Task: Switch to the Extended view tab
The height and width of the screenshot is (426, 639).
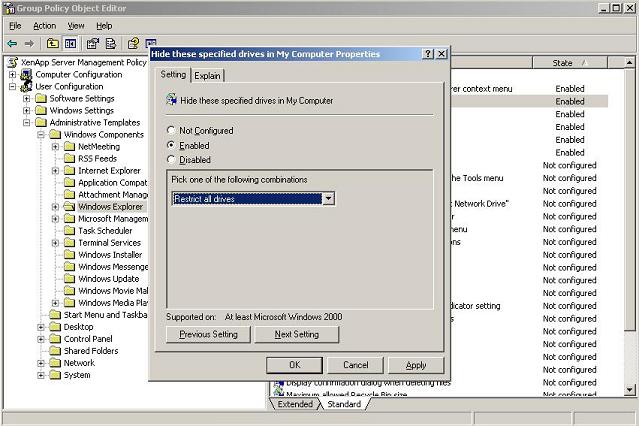Action: (x=295, y=404)
